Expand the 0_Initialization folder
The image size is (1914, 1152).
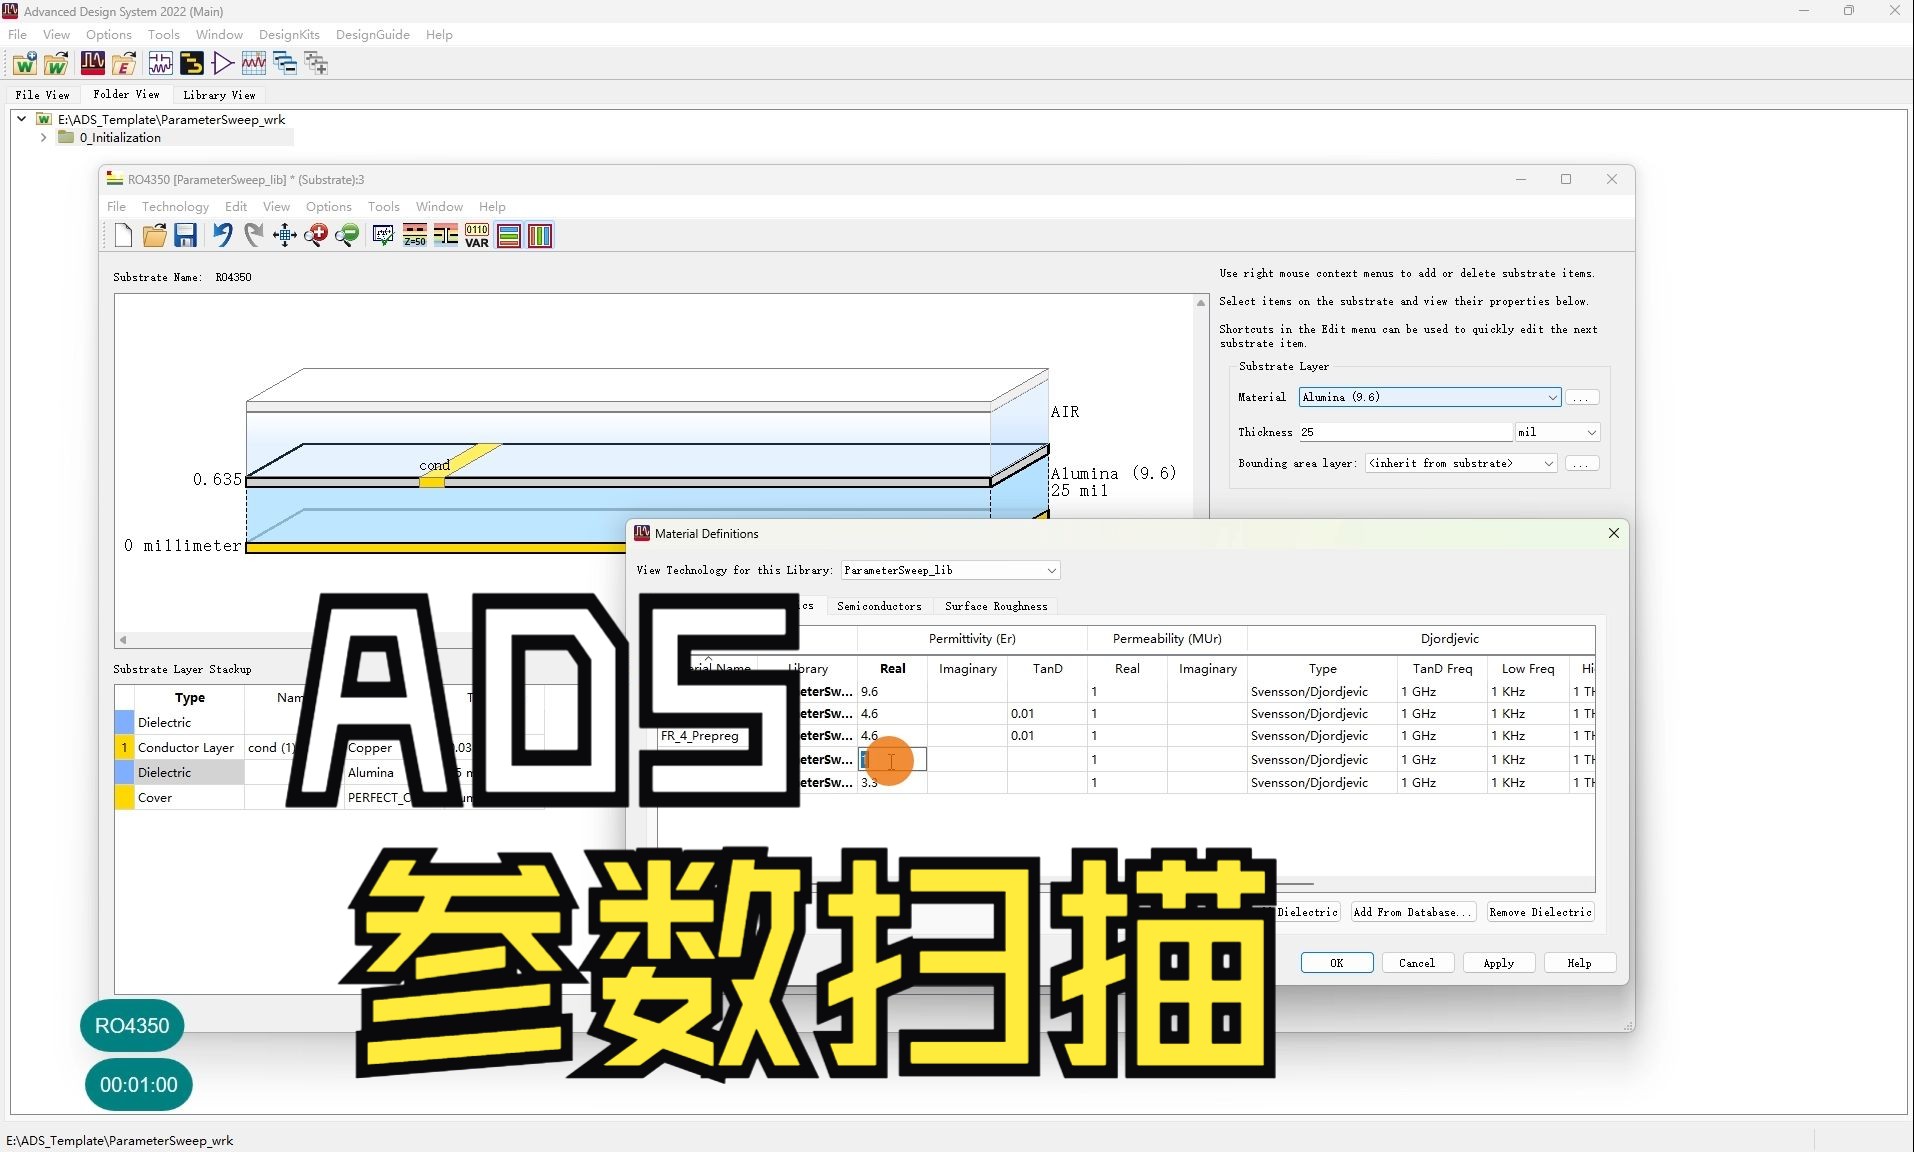pyautogui.click(x=43, y=138)
